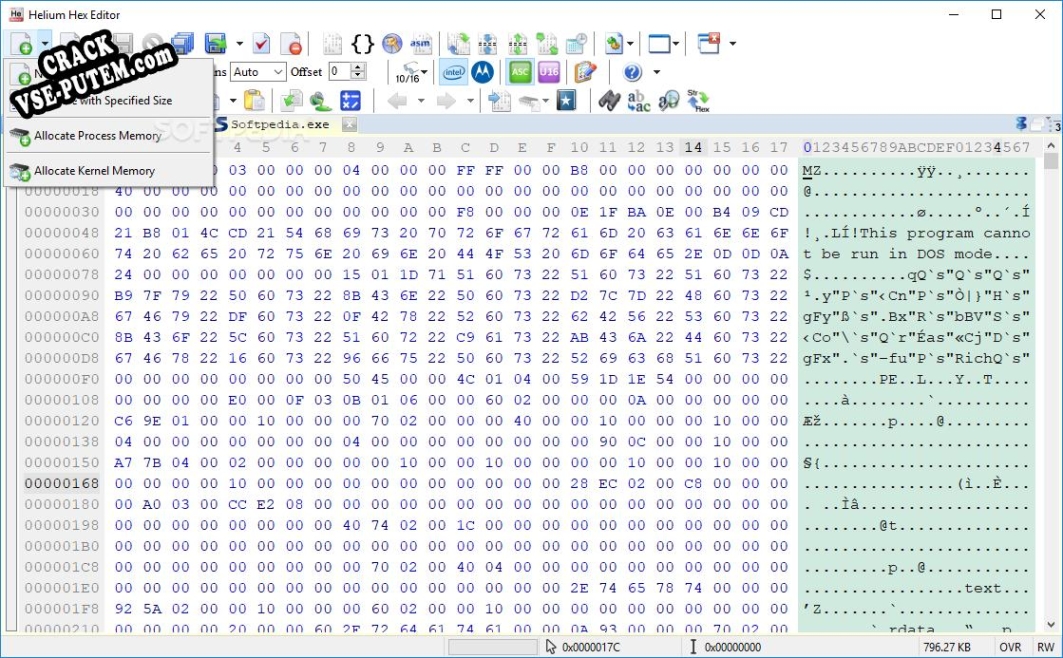Click the ab-ac replace icon
This screenshot has width=1063, height=658.
click(639, 100)
